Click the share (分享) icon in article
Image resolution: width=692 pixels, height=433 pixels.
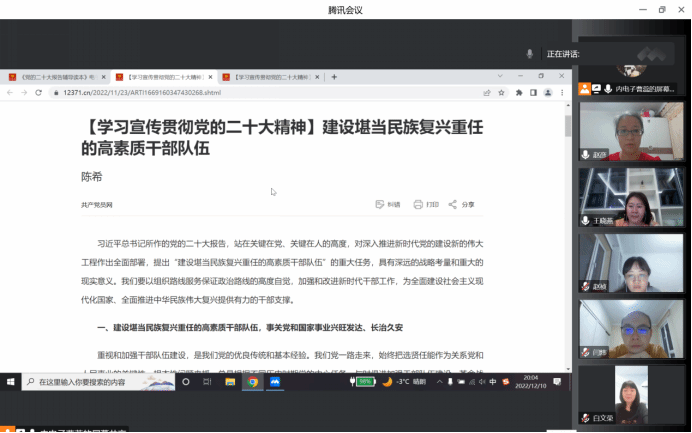[x=453, y=204]
